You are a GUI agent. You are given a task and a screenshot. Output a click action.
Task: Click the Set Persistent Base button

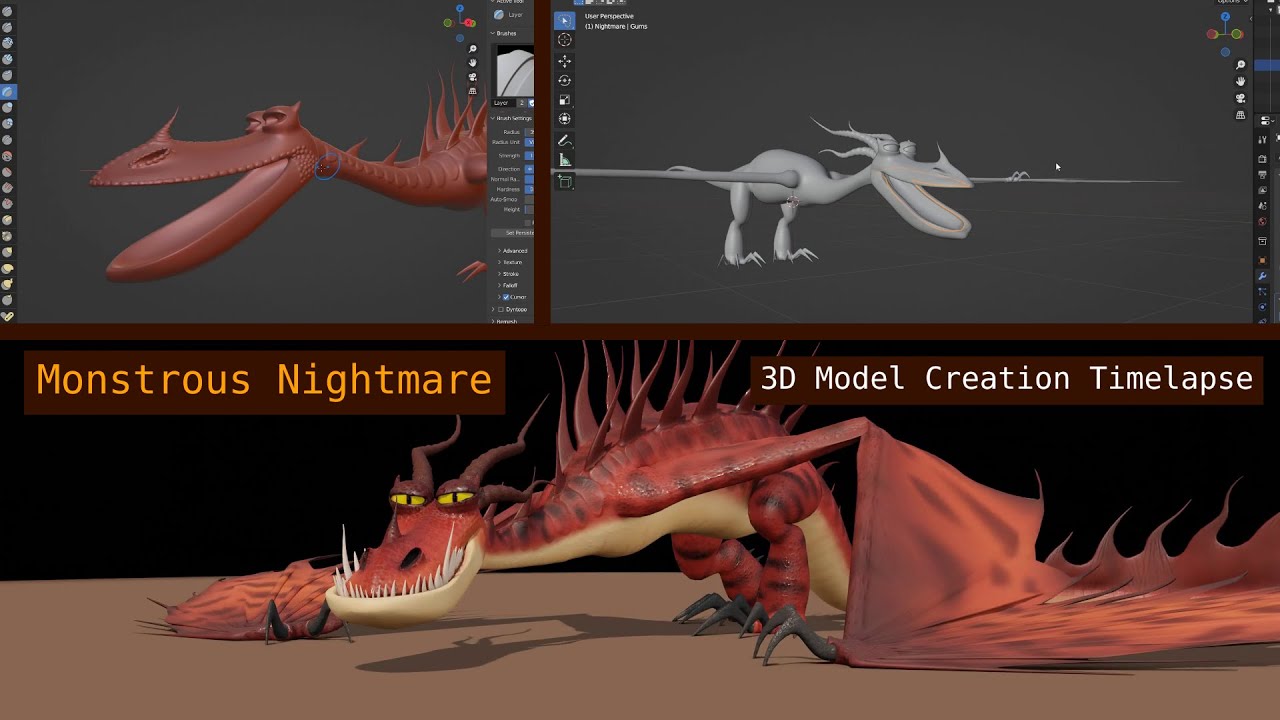513,233
